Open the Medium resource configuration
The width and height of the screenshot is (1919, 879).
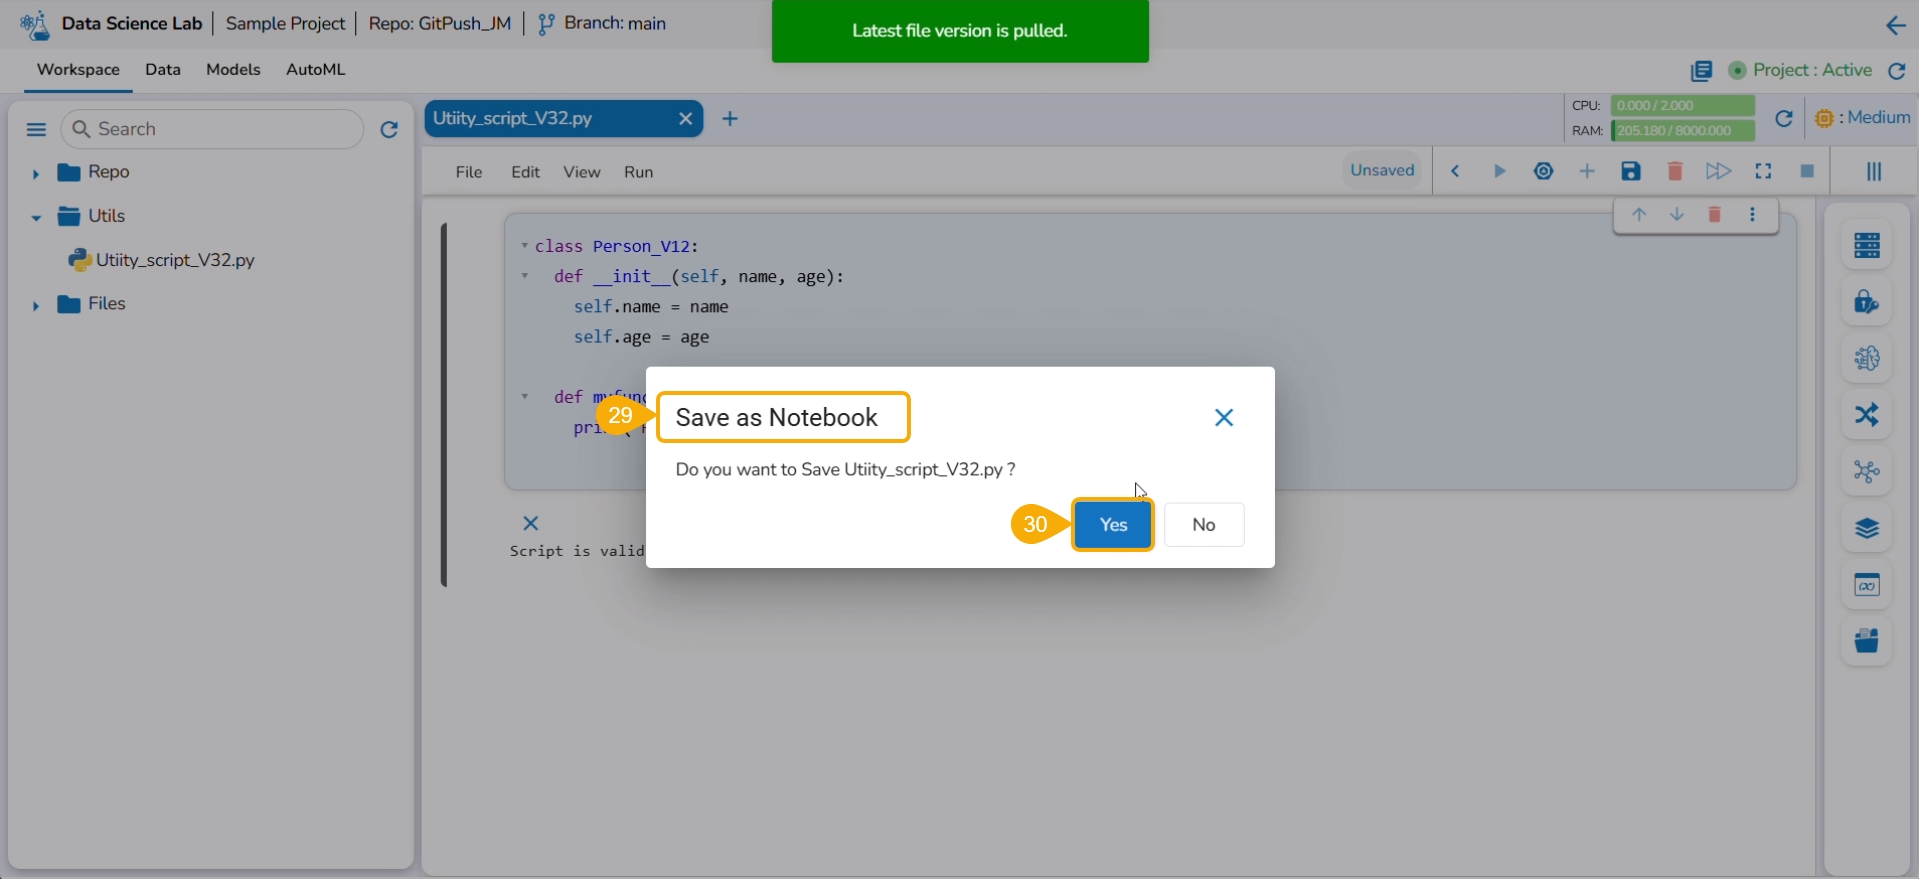point(1862,118)
